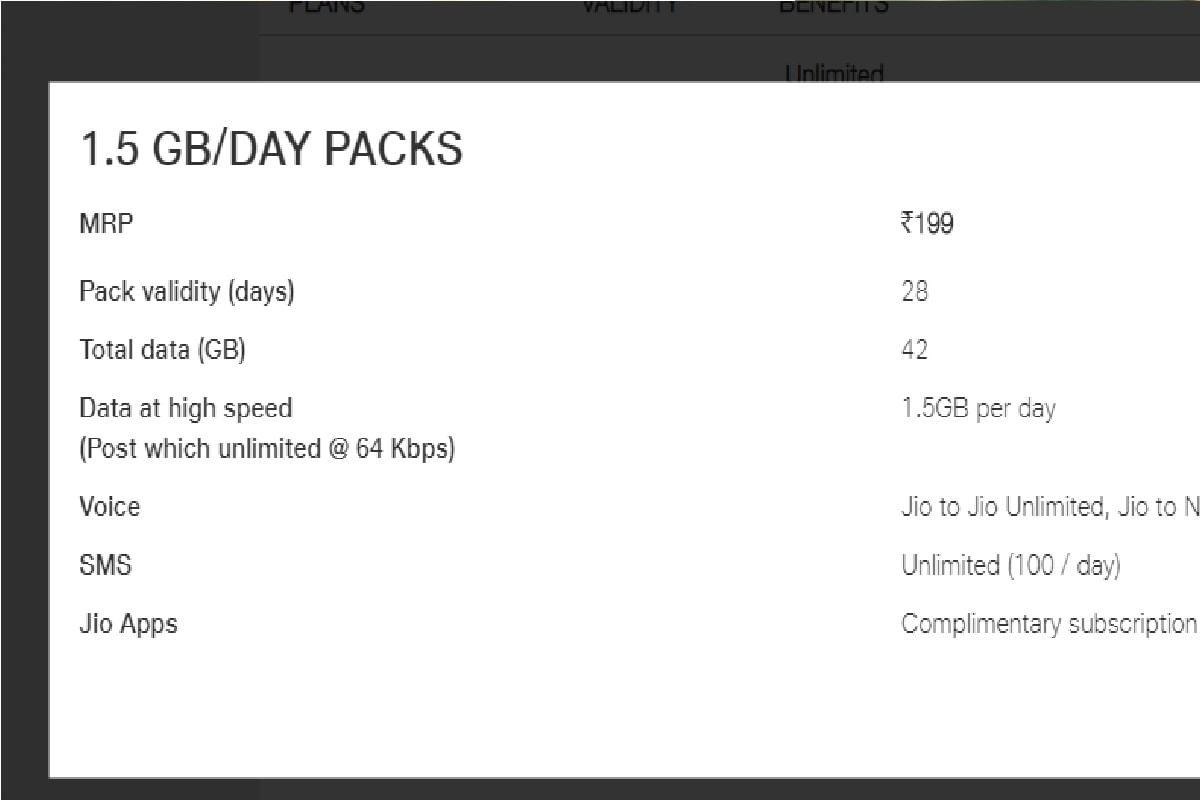
Task: Click the Unlimited text above the popup
Action: point(834,73)
